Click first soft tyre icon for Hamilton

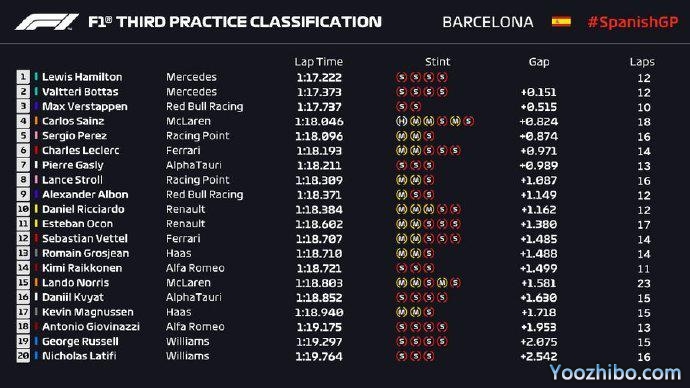(401, 77)
